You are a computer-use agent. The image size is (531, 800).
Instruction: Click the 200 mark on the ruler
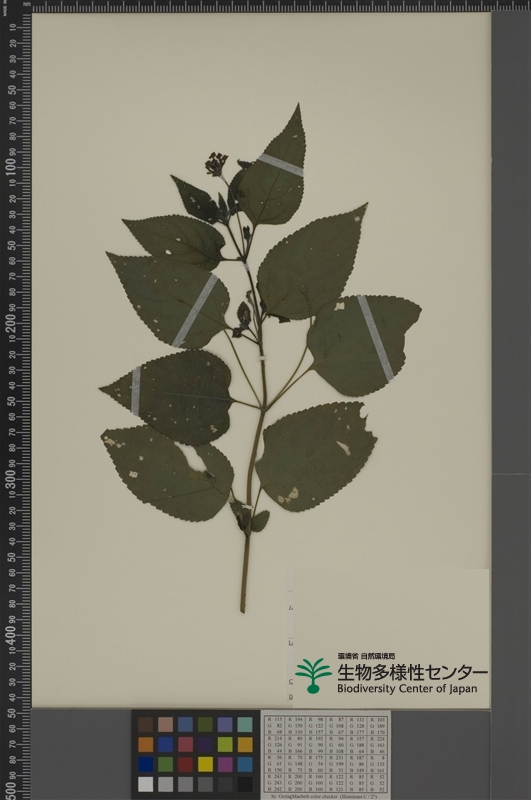tap(11, 323)
